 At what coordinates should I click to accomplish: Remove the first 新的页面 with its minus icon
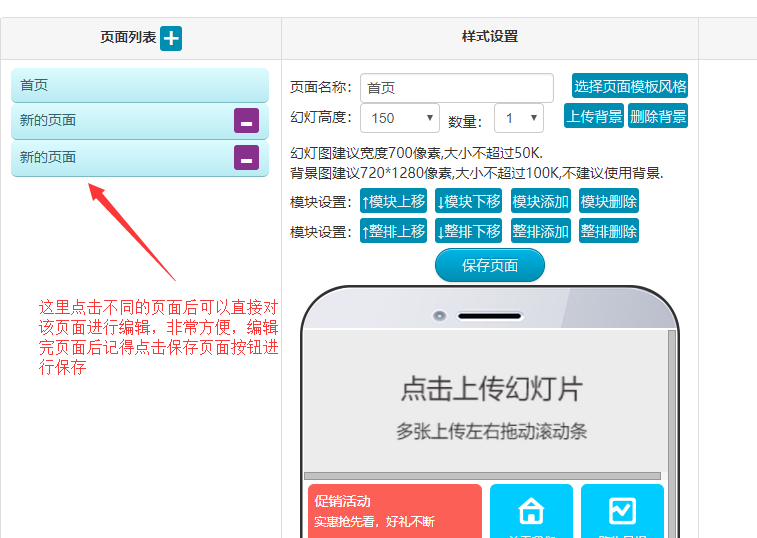246,121
